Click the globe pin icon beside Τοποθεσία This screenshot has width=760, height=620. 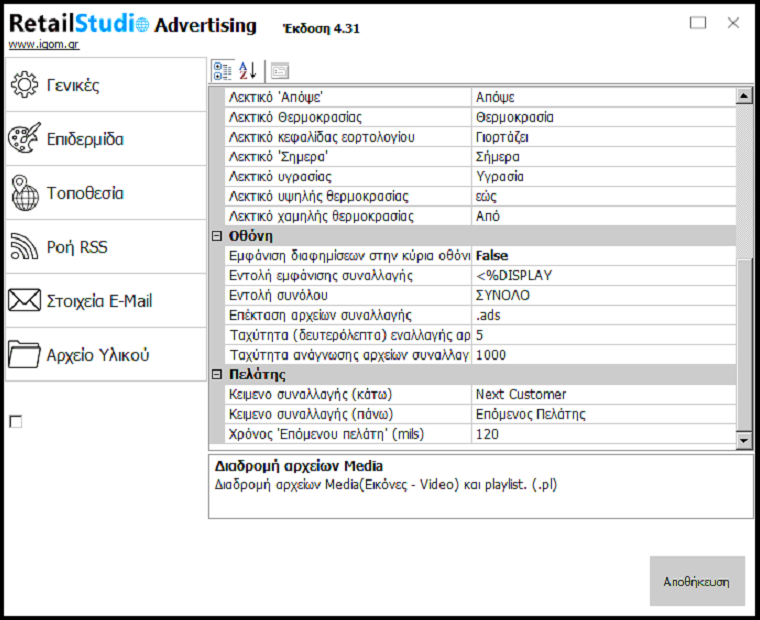click(25, 193)
